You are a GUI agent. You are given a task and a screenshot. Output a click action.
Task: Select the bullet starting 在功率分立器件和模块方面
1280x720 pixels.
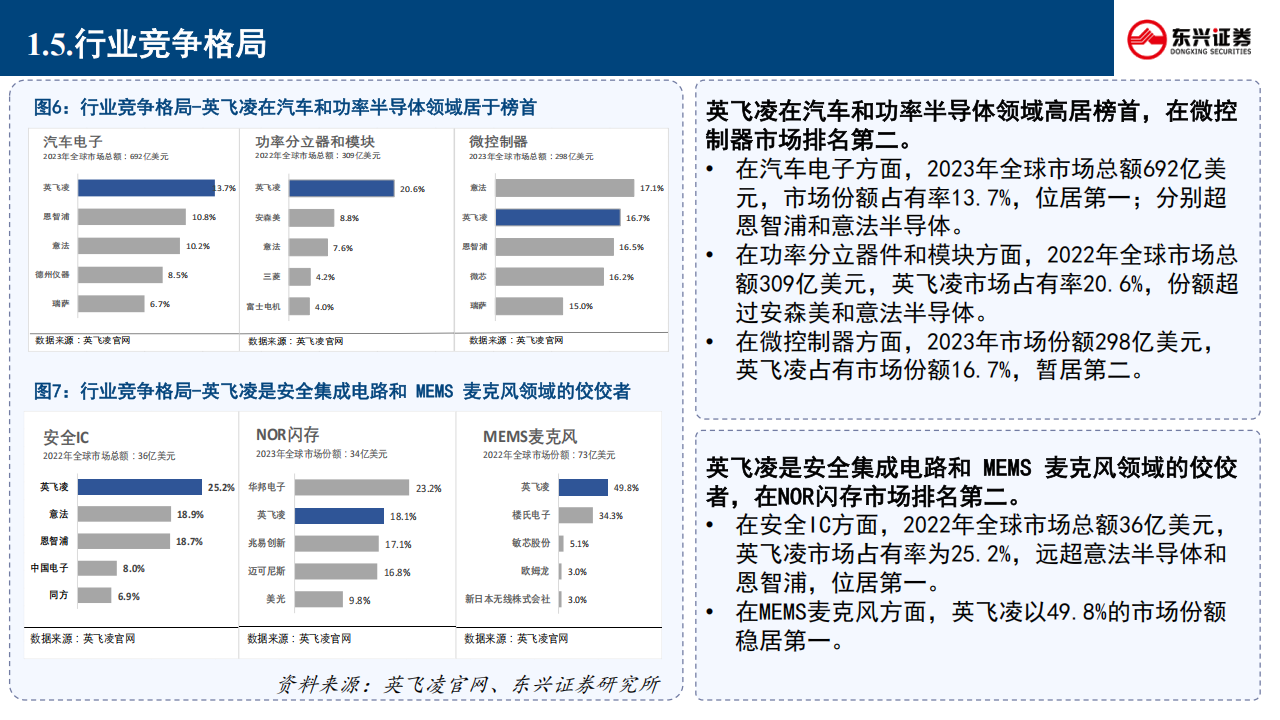pos(987,285)
